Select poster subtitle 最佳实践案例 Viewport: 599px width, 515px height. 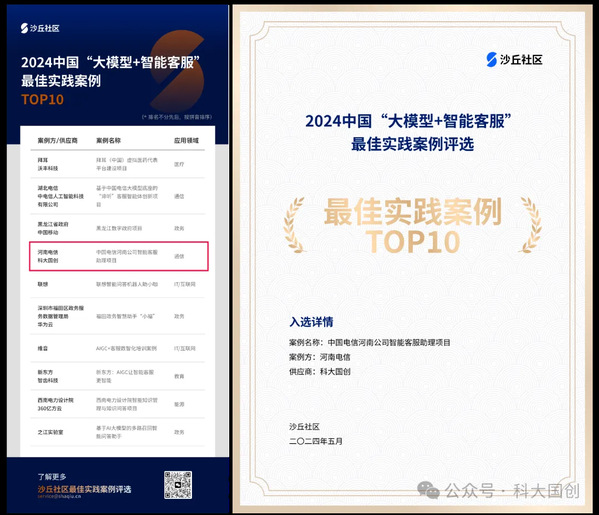[61, 81]
